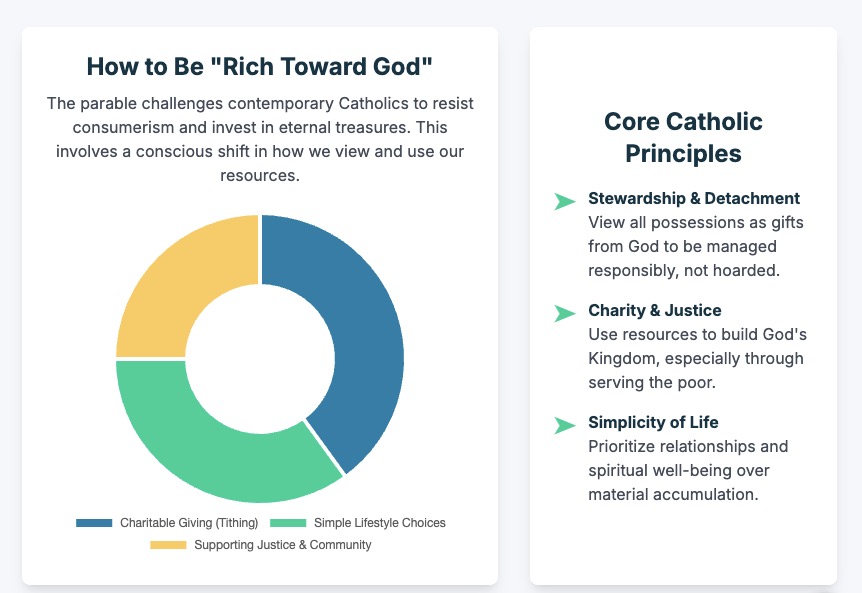Click the Stewardship & Detachment title
Viewport: 862px width, 593px height.
pos(694,198)
